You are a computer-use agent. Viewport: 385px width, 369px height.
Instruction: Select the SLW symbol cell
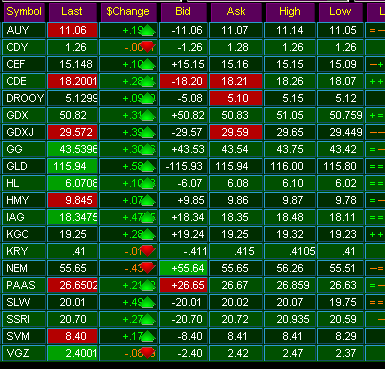tap(24, 302)
